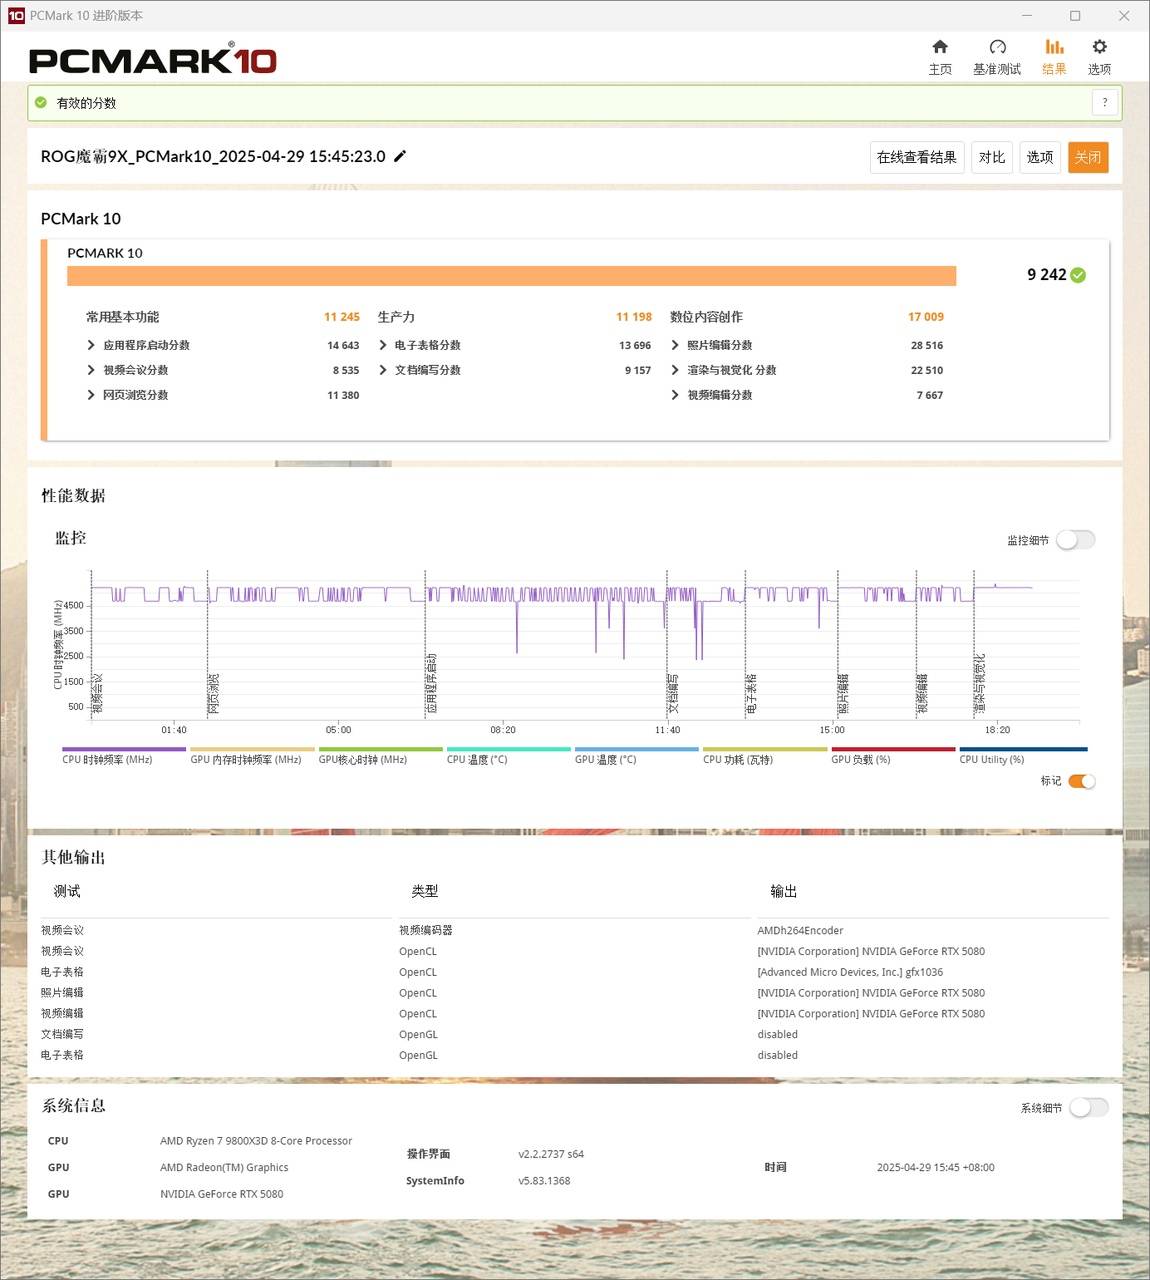The width and height of the screenshot is (1150, 1280).
Task: Click the NVIDIA GeForce RTX 5080 GPU entry
Action: 221,1194
